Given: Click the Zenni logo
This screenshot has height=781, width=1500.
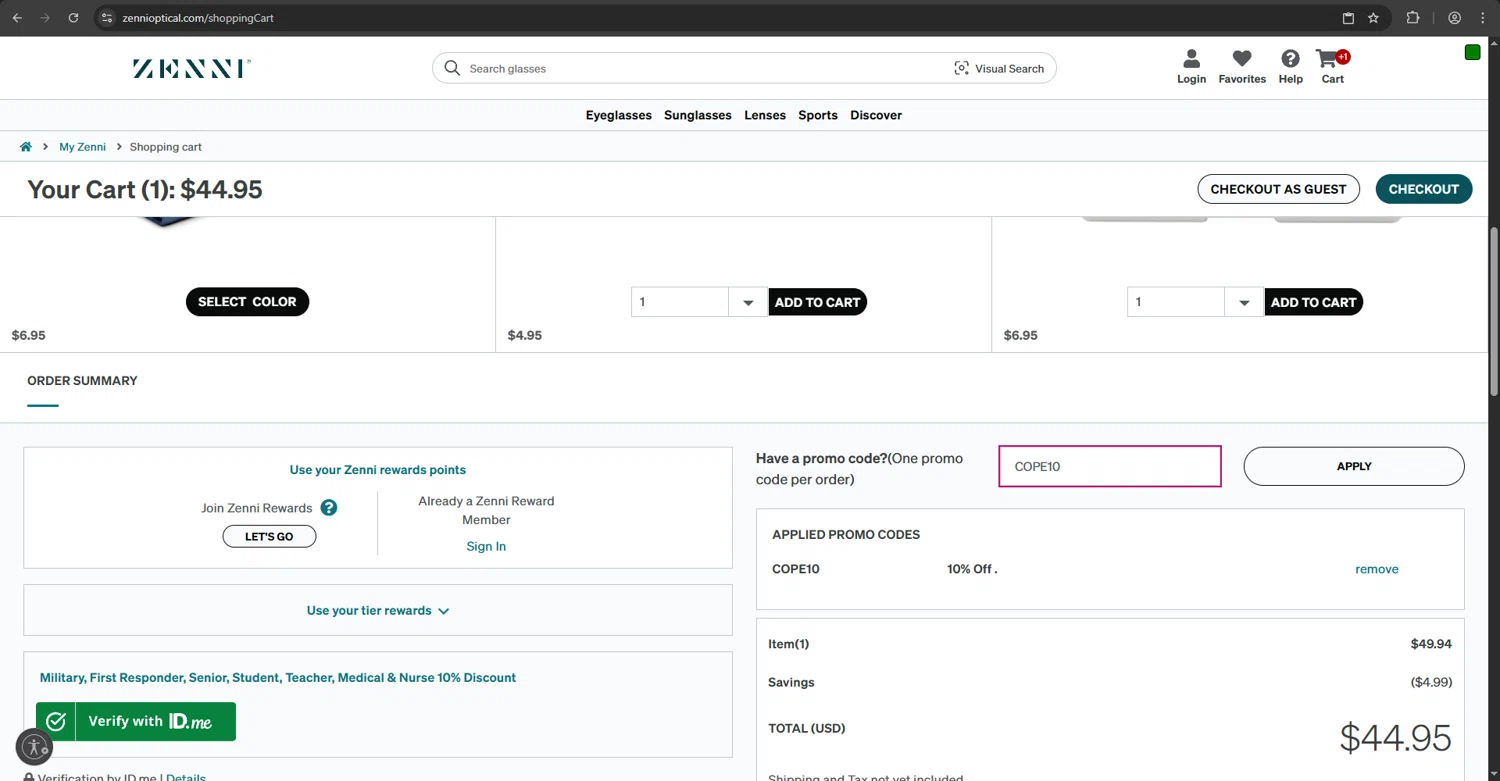Looking at the screenshot, I should pos(191,68).
